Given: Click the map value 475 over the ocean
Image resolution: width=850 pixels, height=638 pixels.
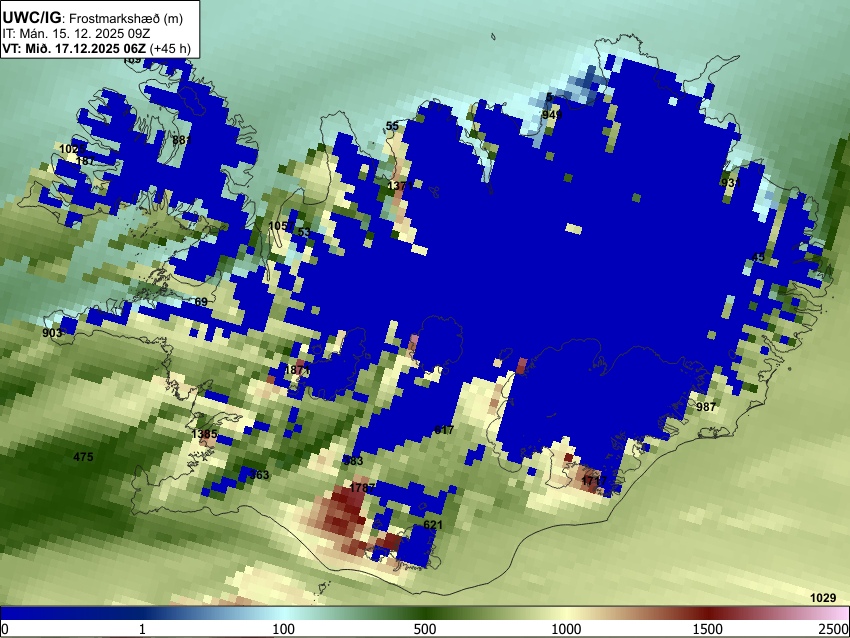Looking at the screenshot, I should coord(83,457).
